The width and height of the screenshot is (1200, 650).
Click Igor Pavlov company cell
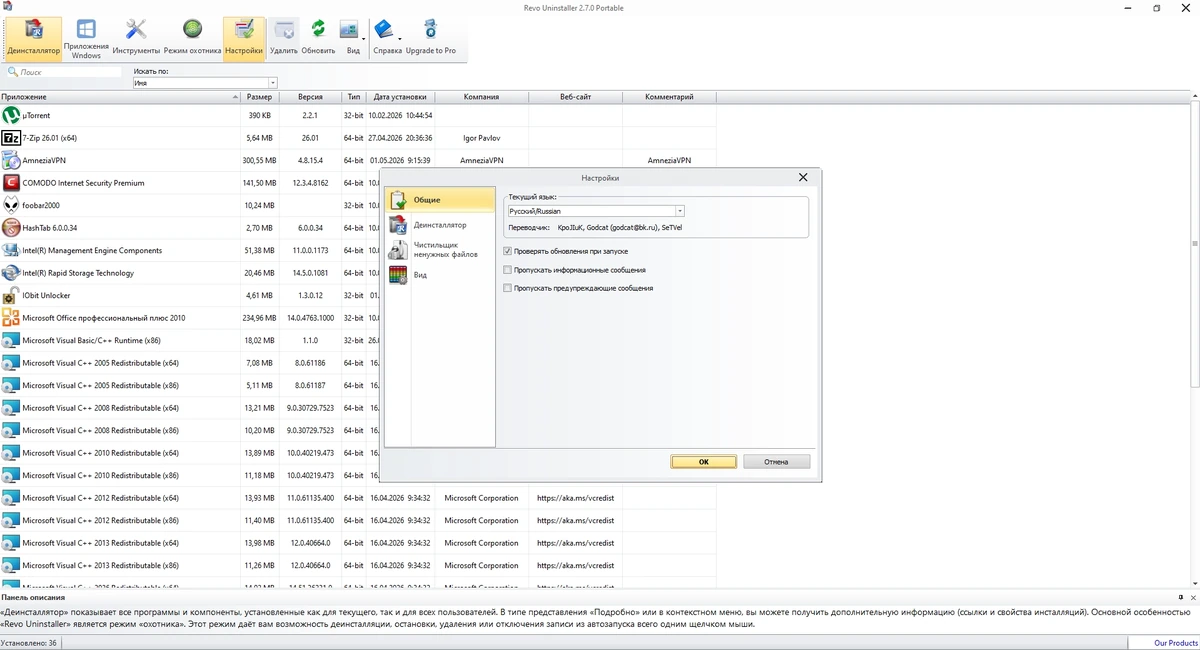coord(481,138)
